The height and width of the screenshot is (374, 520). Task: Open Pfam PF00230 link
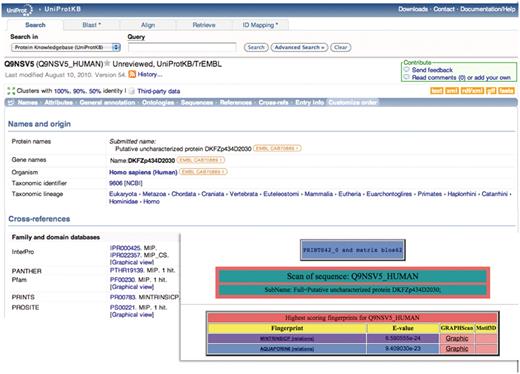[x=122, y=279]
